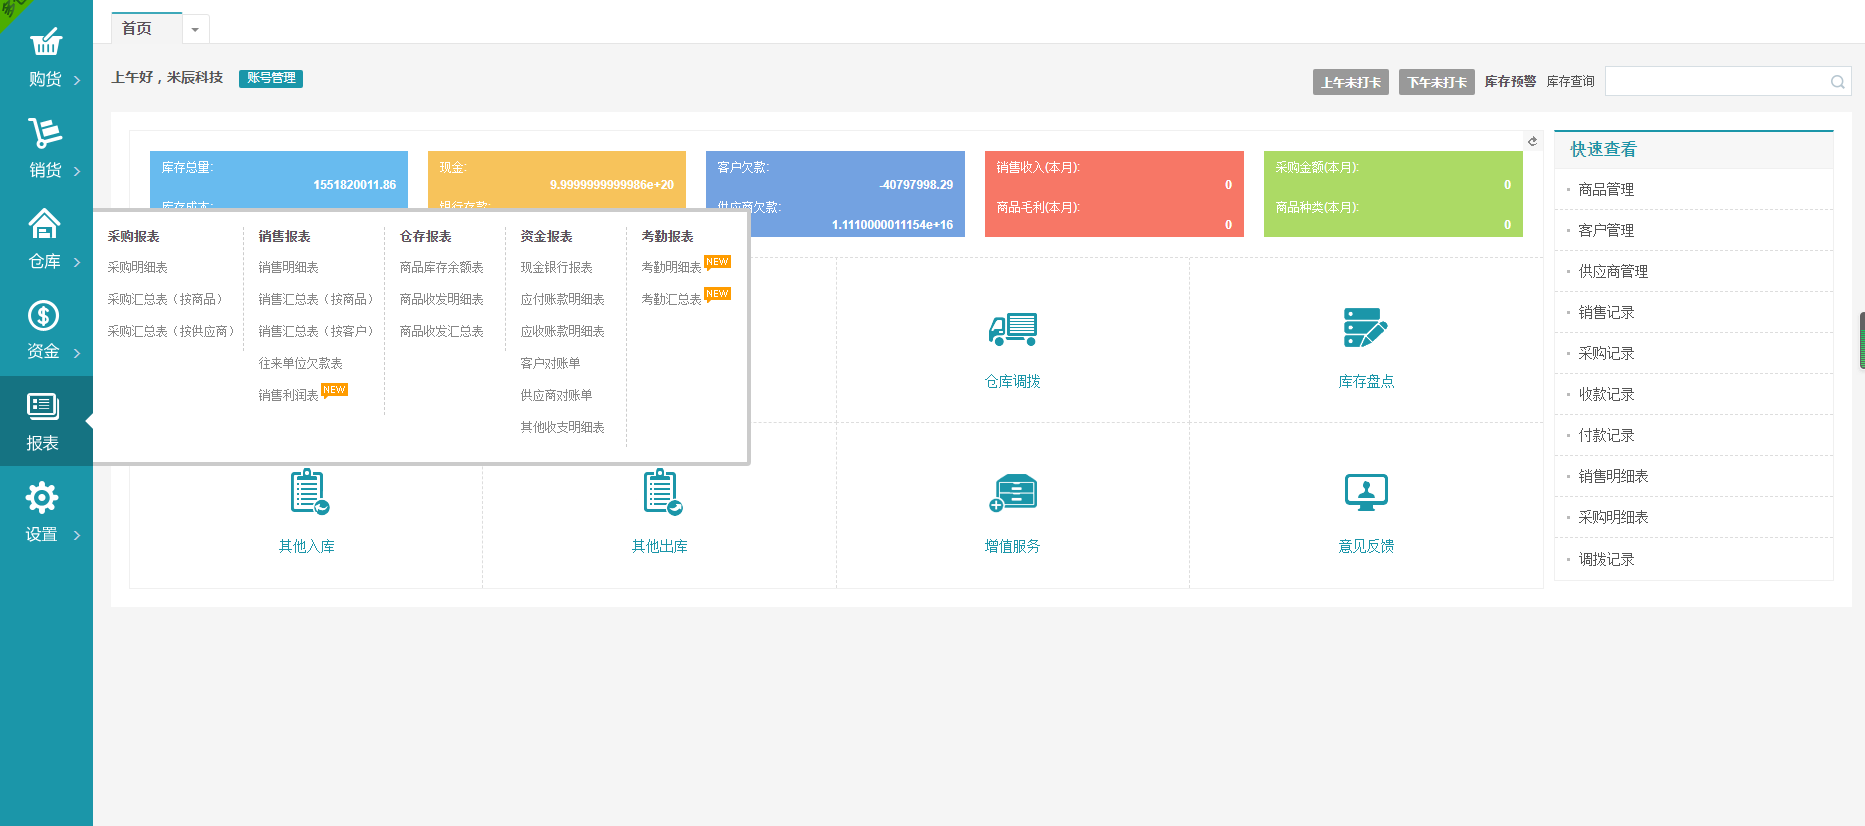The width and height of the screenshot is (1865, 826).
Task: Open the 增值服务 icon
Action: (1012, 492)
